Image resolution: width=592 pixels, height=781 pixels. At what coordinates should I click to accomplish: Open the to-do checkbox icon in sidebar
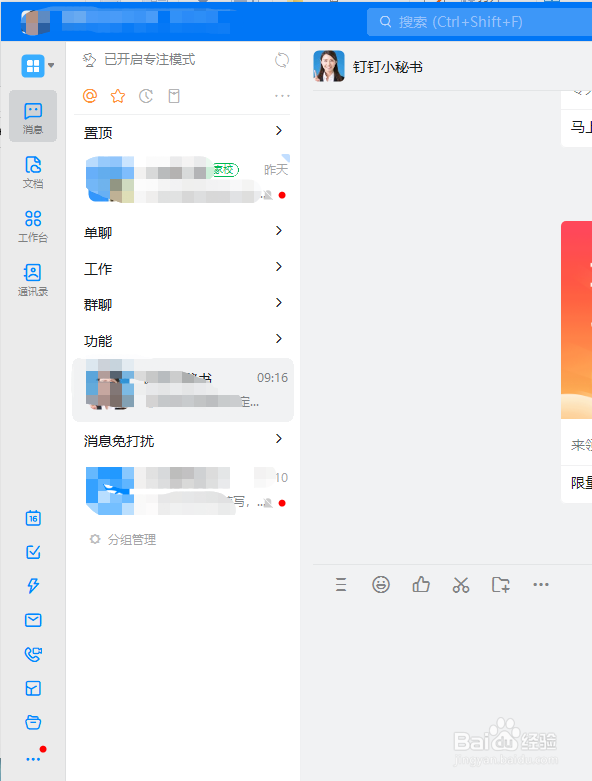coord(33,552)
